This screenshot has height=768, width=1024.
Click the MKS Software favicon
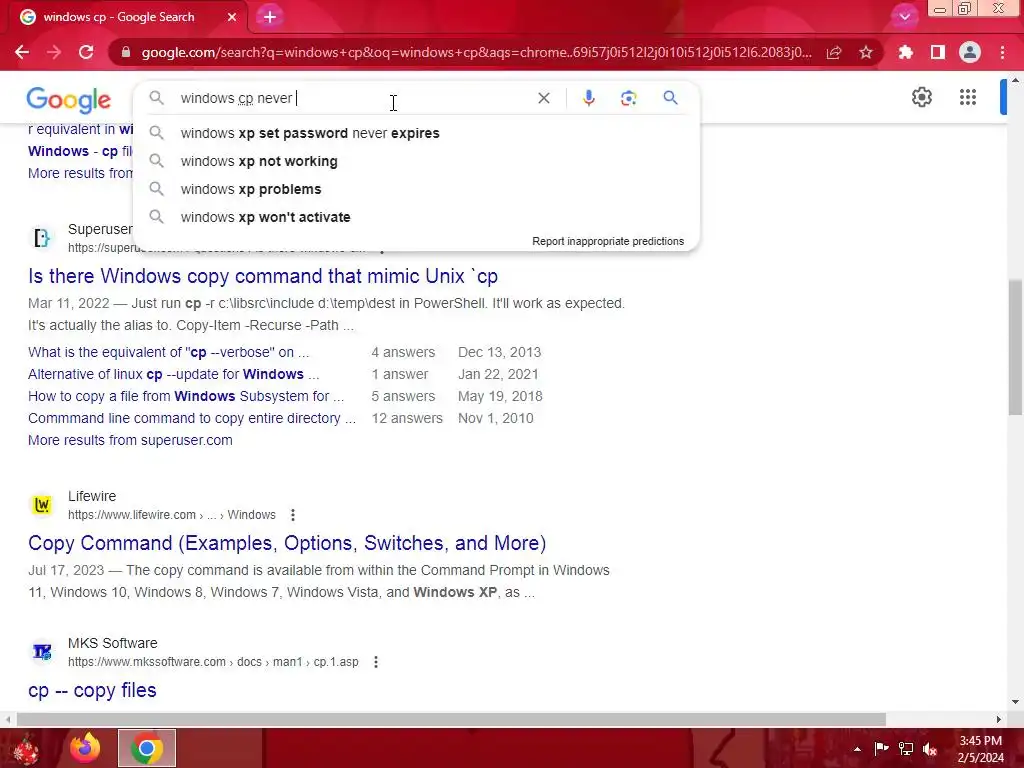(x=42, y=652)
